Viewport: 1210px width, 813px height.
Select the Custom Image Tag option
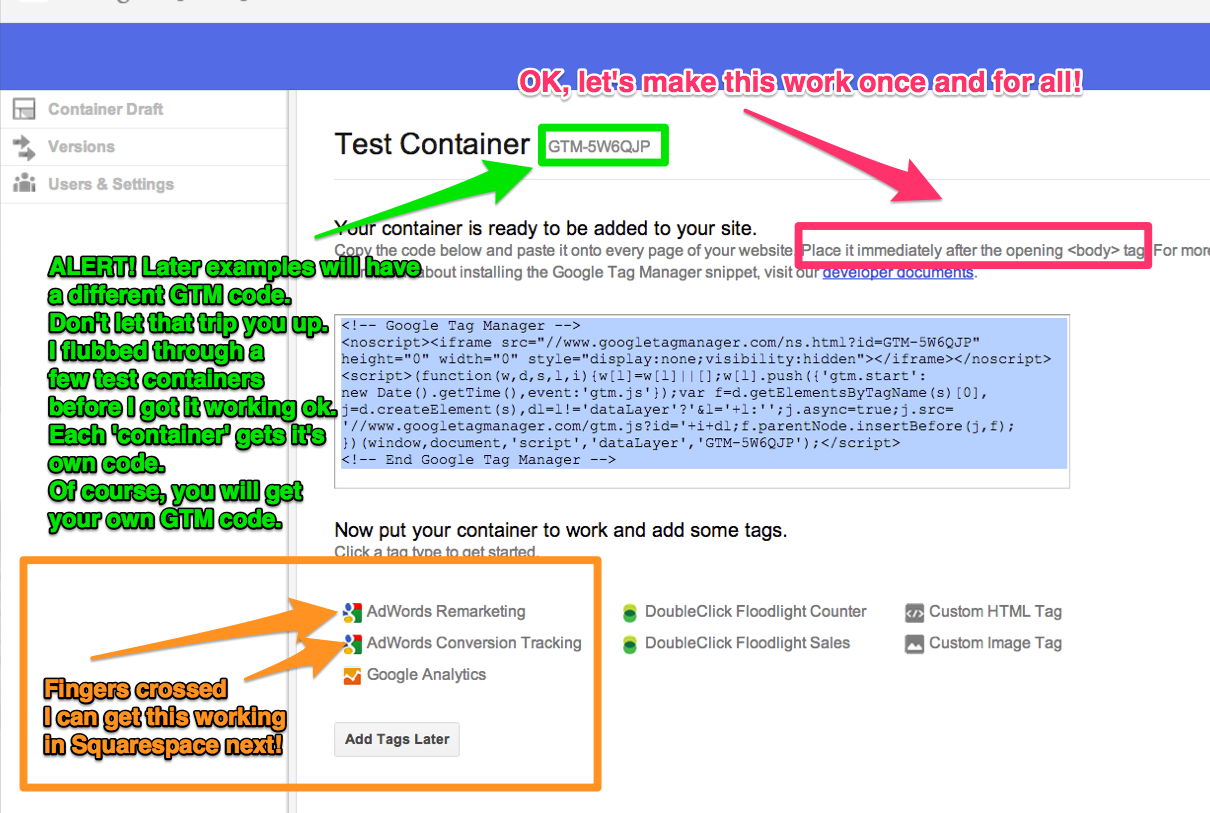995,643
